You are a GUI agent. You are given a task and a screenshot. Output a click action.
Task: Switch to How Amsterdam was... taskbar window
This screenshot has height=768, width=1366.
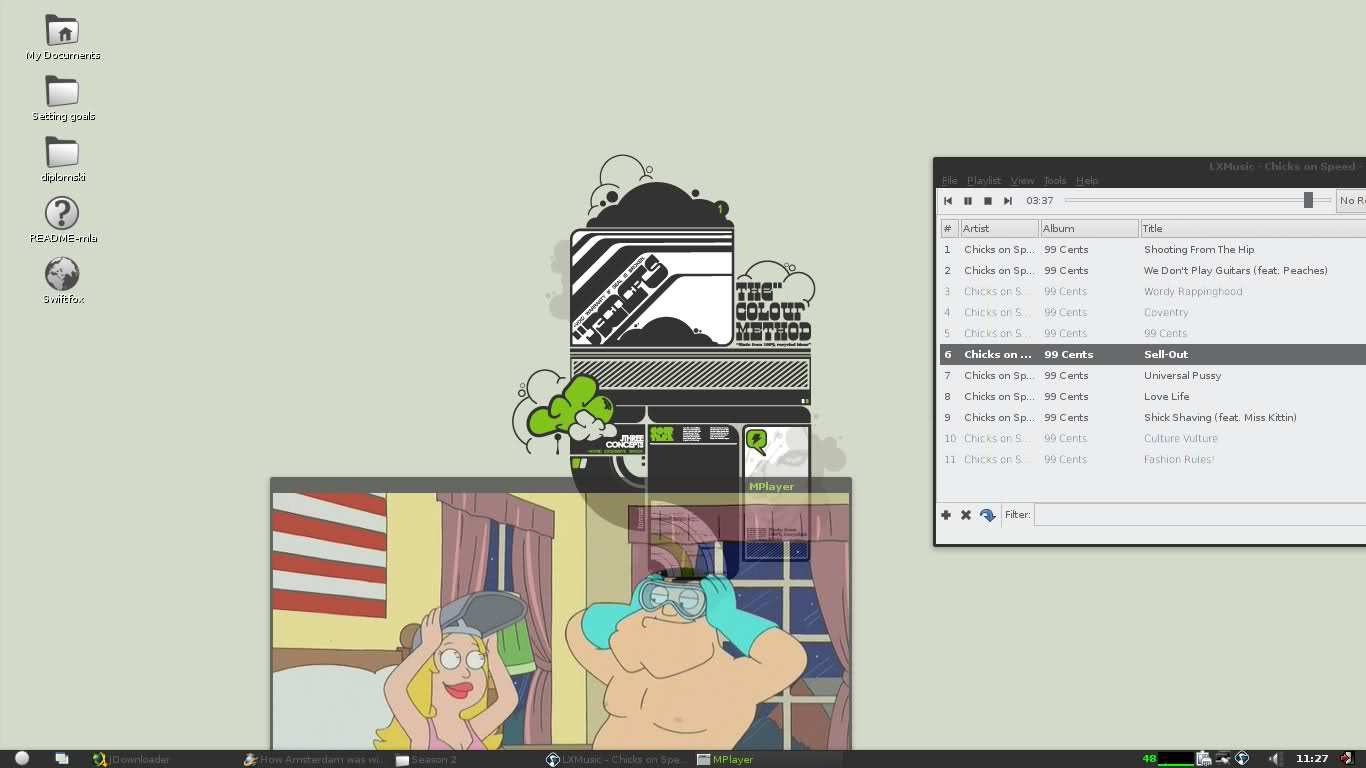315,759
